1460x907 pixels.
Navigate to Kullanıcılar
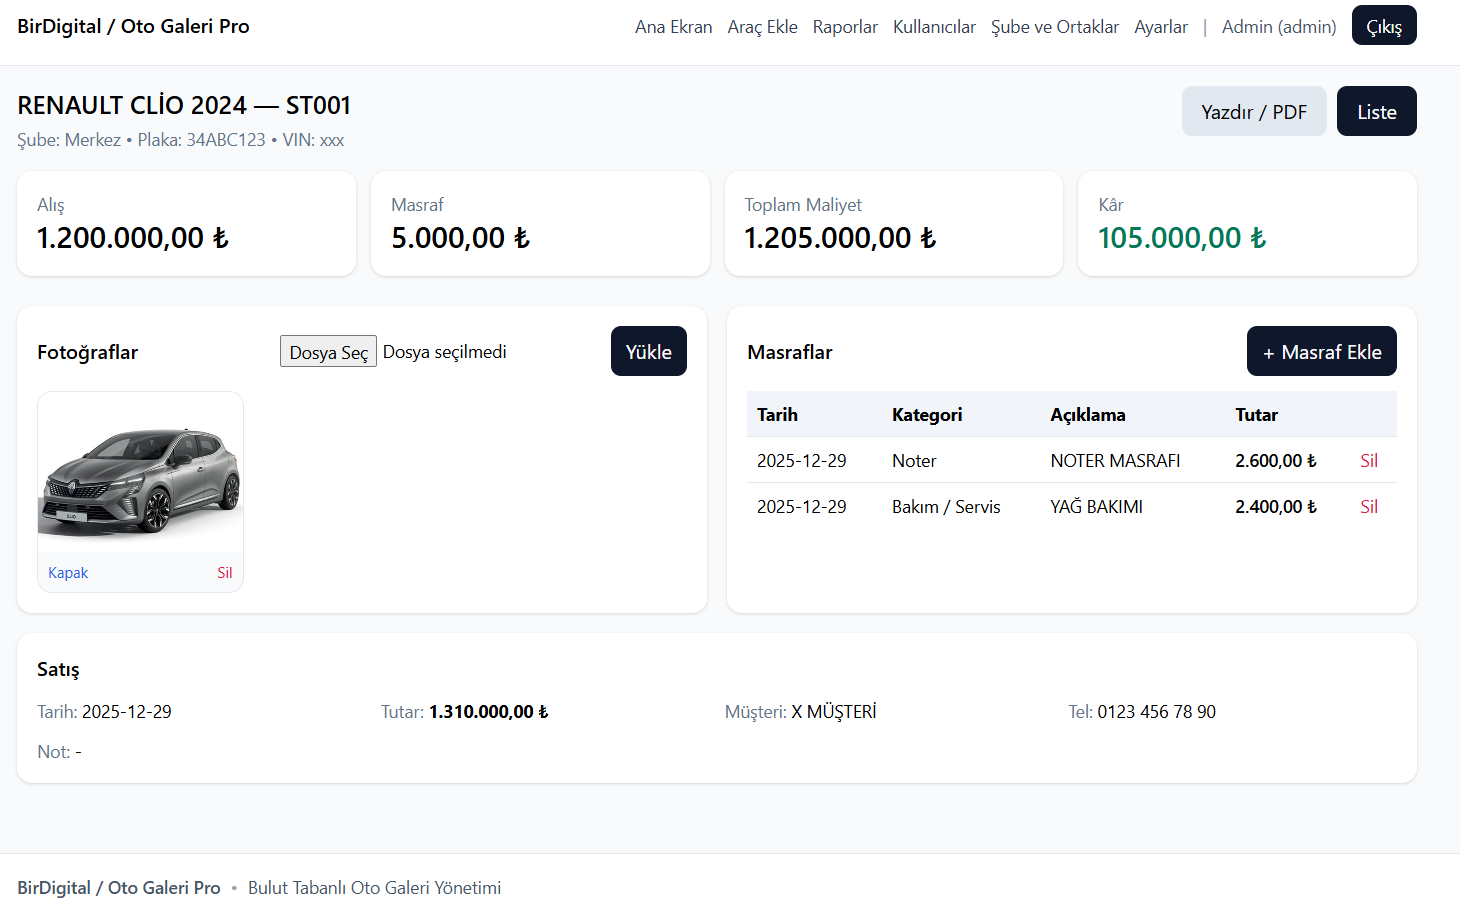(x=934, y=27)
